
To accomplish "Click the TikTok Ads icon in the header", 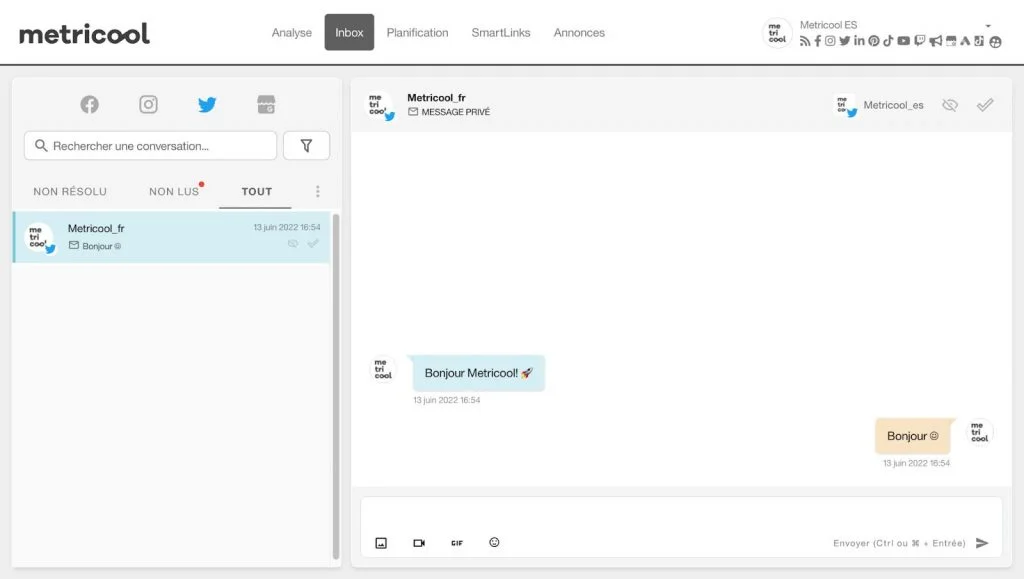I will pyautogui.click(x=979, y=41).
